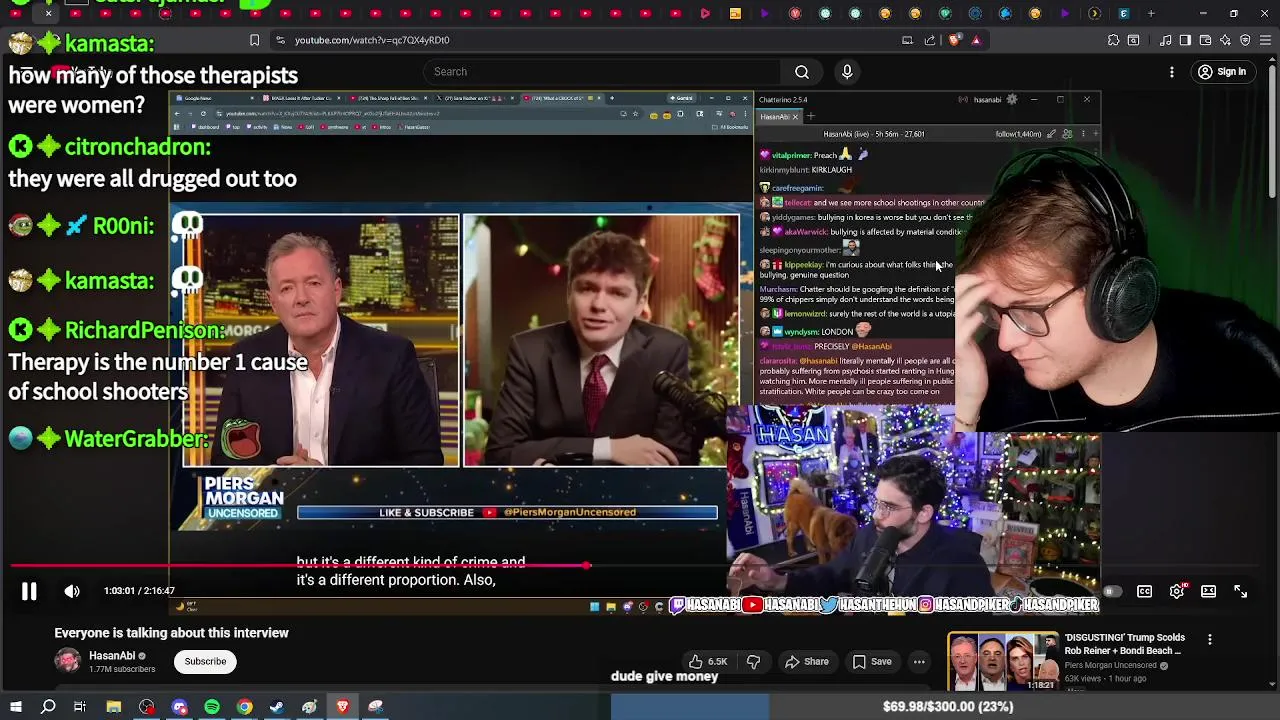Viewport: 1280px width, 720px height.
Task: Pause the YouTube video
Action: pyautogui.click(x=29, y=591)
